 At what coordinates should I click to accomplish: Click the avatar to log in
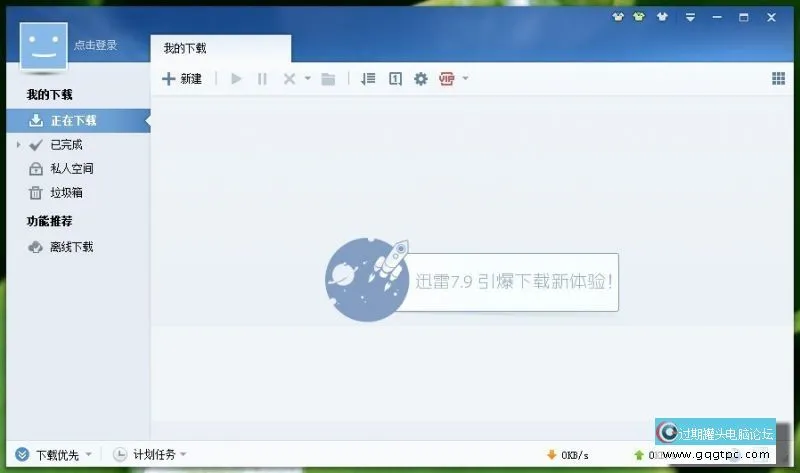pos(43,46)
